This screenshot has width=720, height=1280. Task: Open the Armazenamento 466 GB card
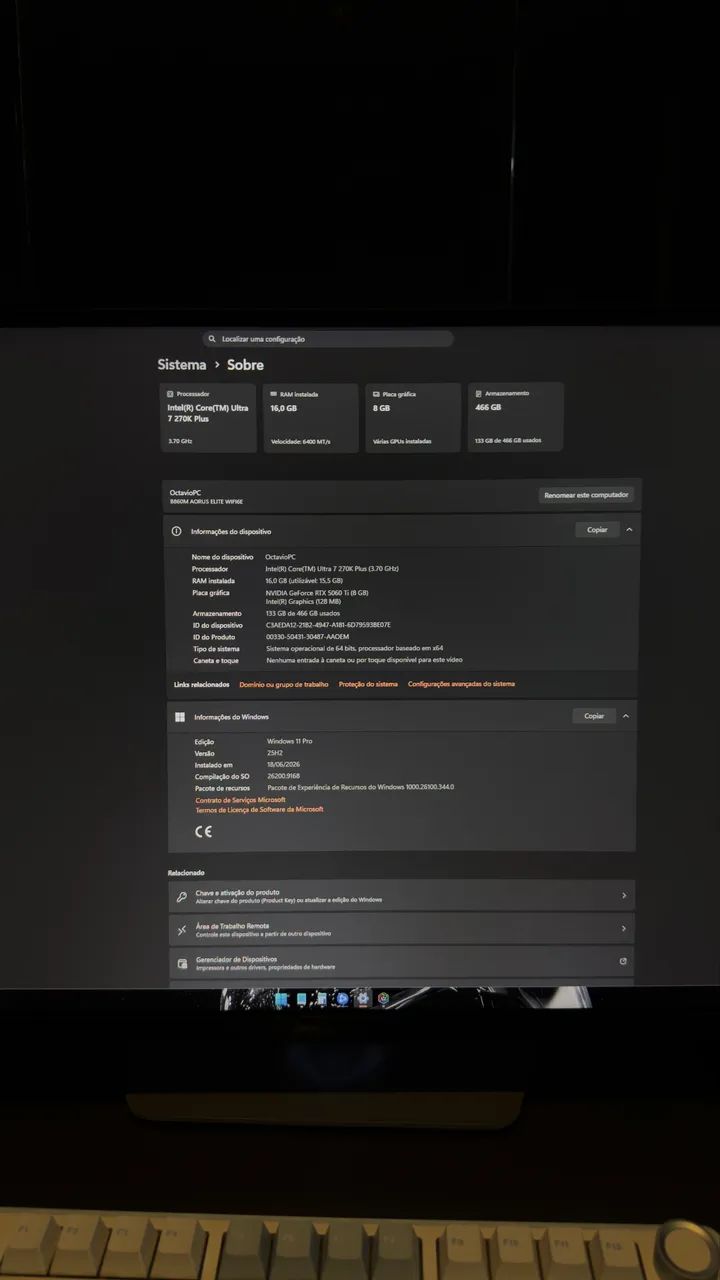[516, 417]
